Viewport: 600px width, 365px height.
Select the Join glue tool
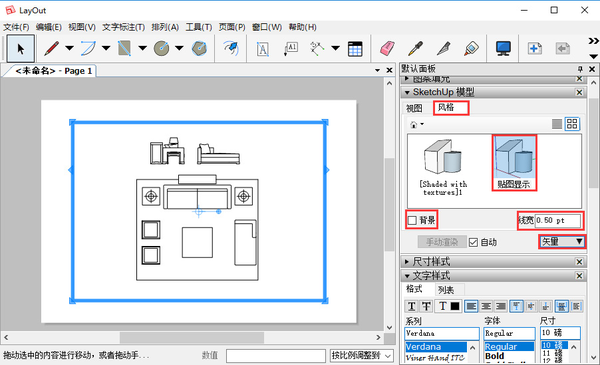click(x=471, y=49)
